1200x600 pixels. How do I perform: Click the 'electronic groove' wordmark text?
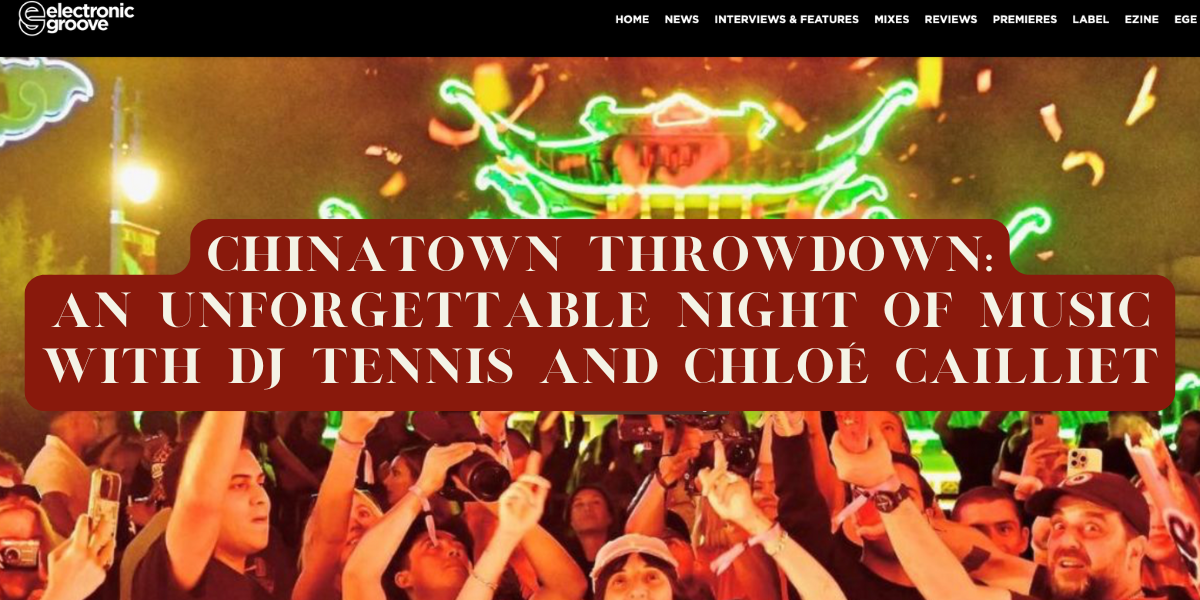[x=92, y=17]
